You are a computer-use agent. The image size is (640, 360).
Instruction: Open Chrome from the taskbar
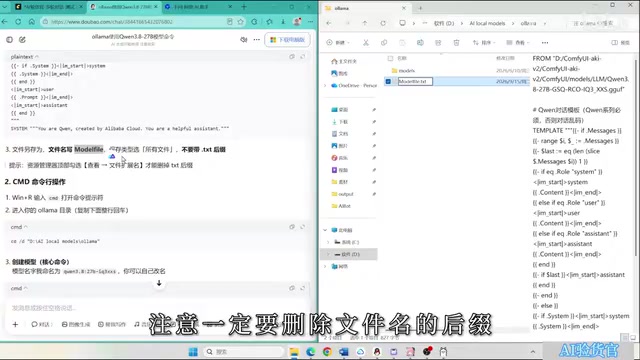click(327, 352)
